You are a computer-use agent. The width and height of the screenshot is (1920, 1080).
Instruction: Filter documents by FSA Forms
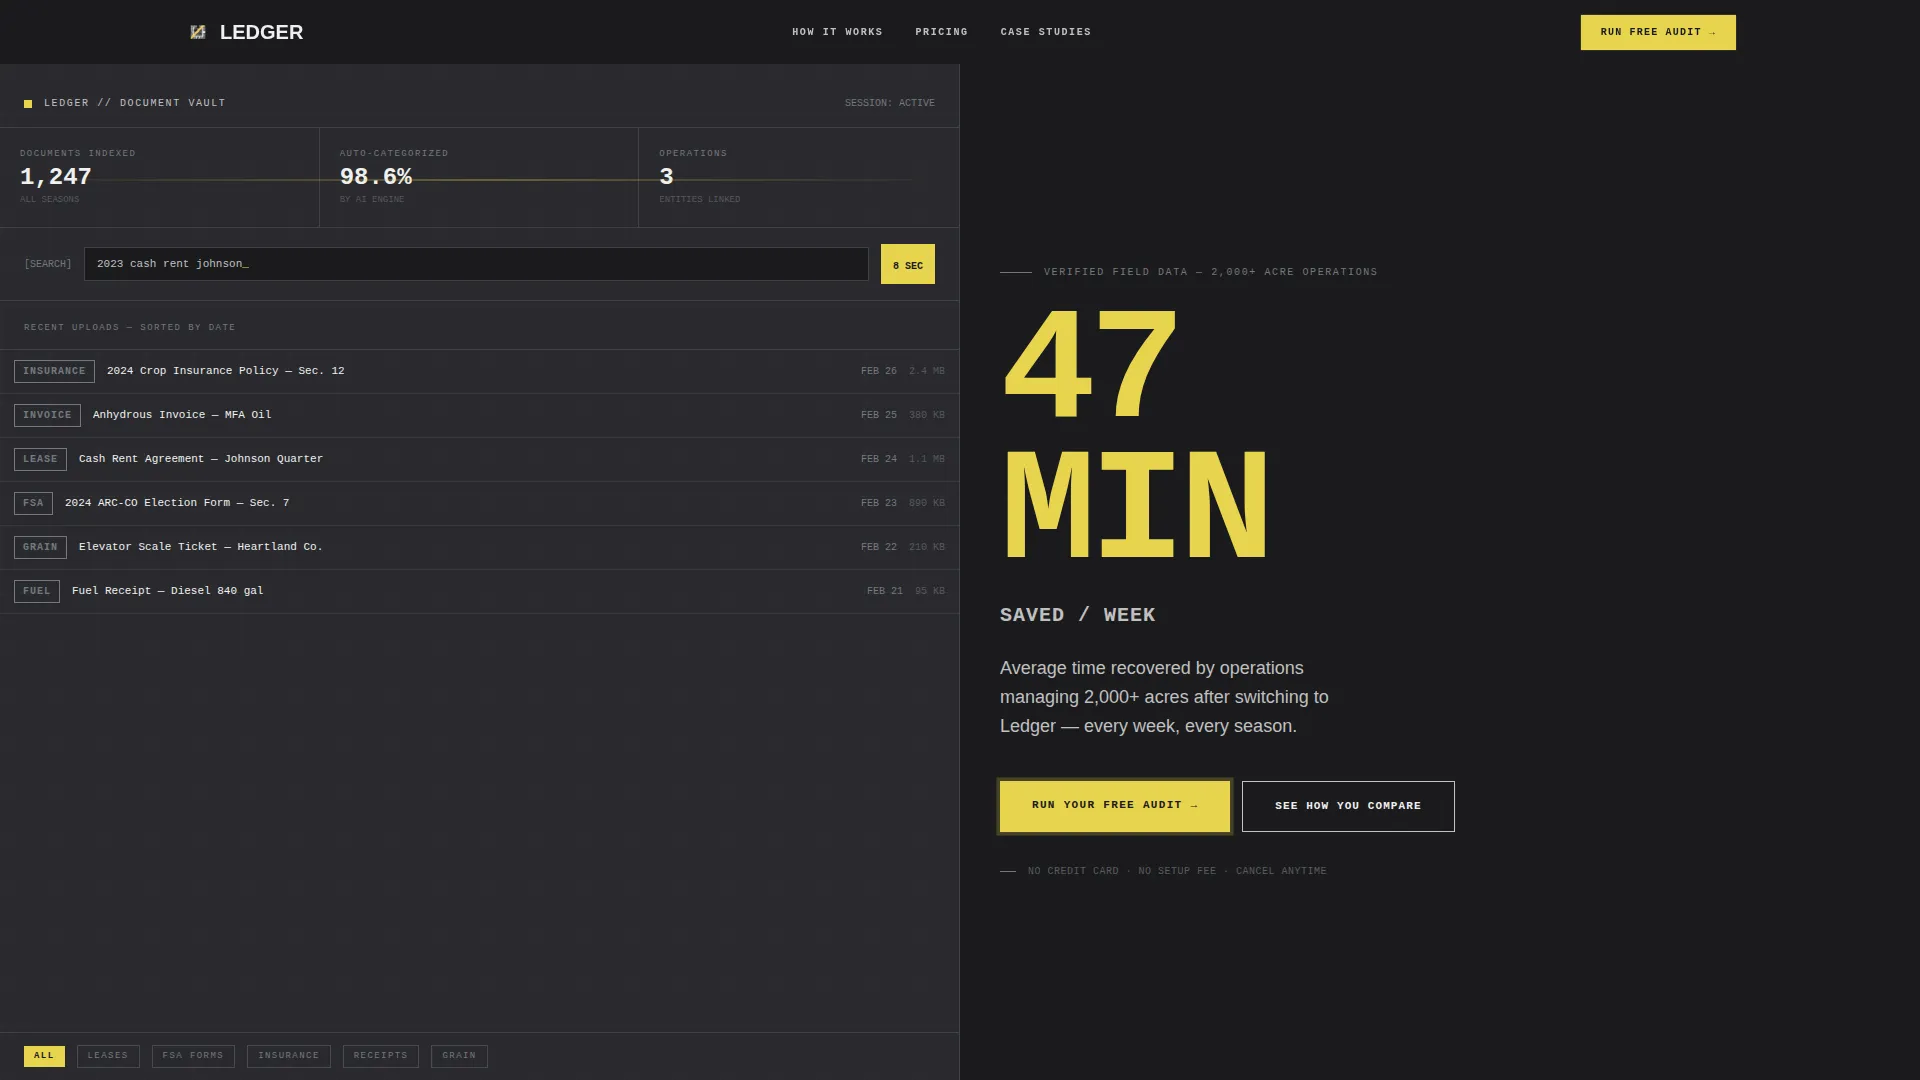193,1056
